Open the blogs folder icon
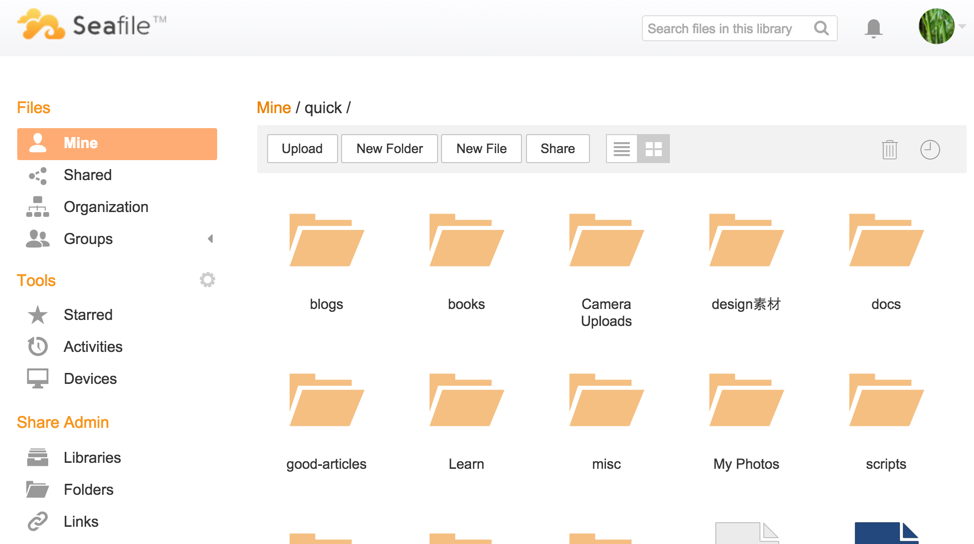This screenshot has width=974, height=544. pyautogui.click(x=327, y=240)
